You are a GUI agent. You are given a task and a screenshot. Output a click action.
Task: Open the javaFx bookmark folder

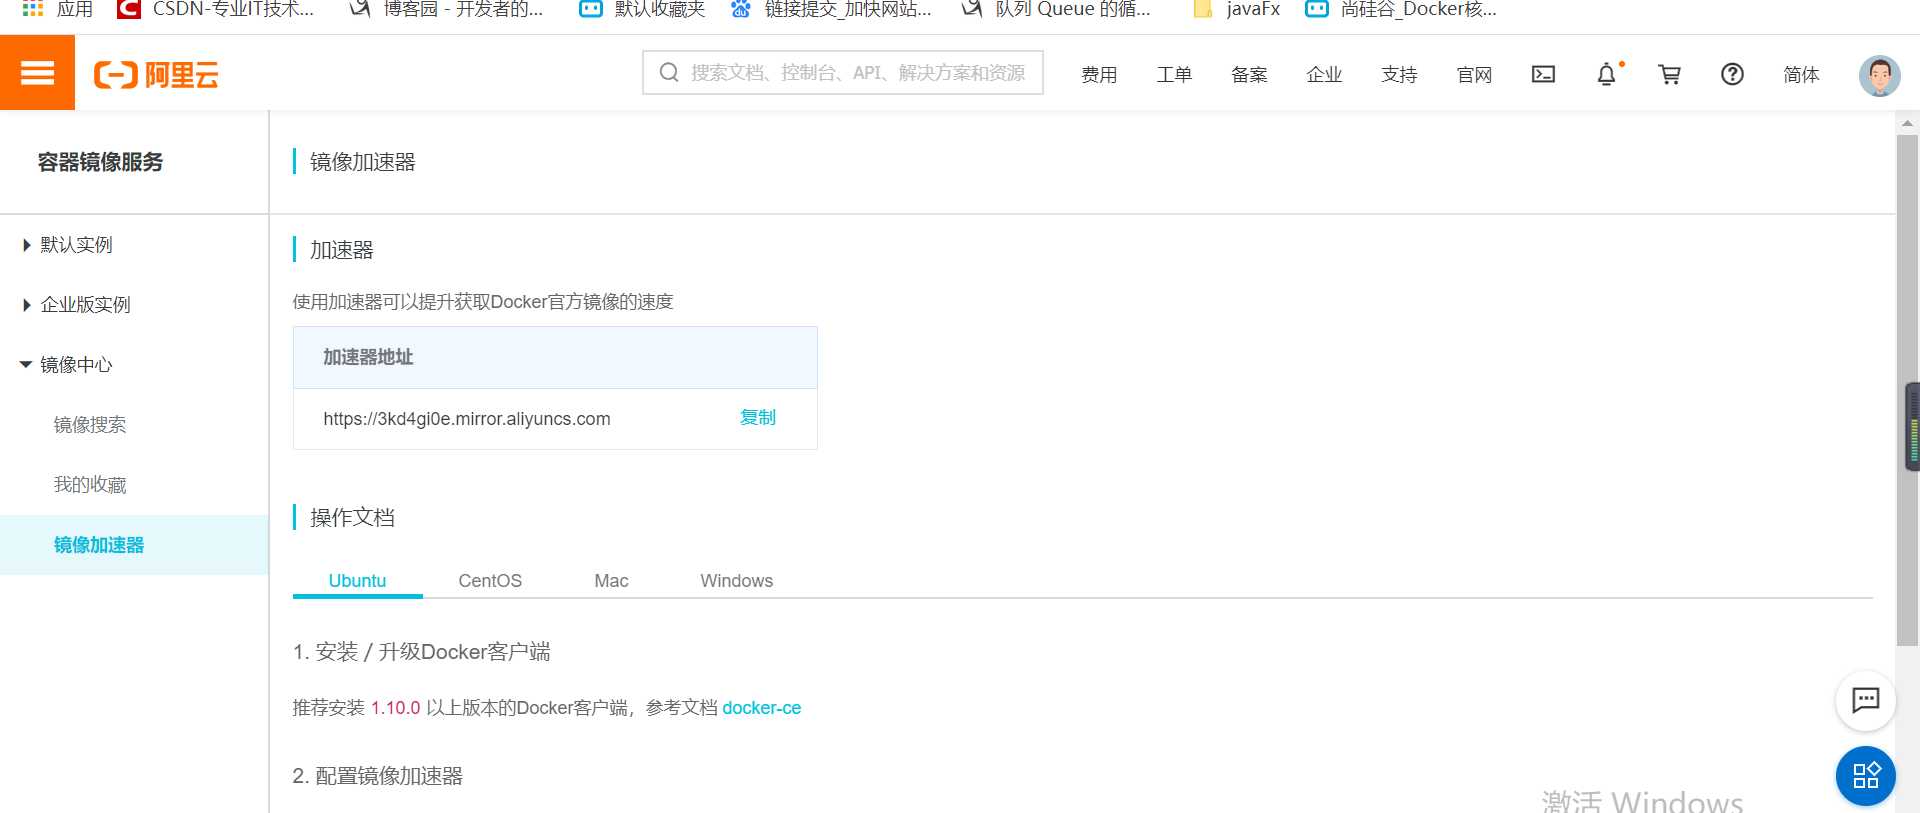1236,9
